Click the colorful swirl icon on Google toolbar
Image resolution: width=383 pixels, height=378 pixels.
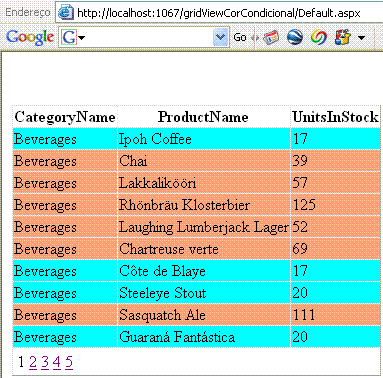pos(319,37)
